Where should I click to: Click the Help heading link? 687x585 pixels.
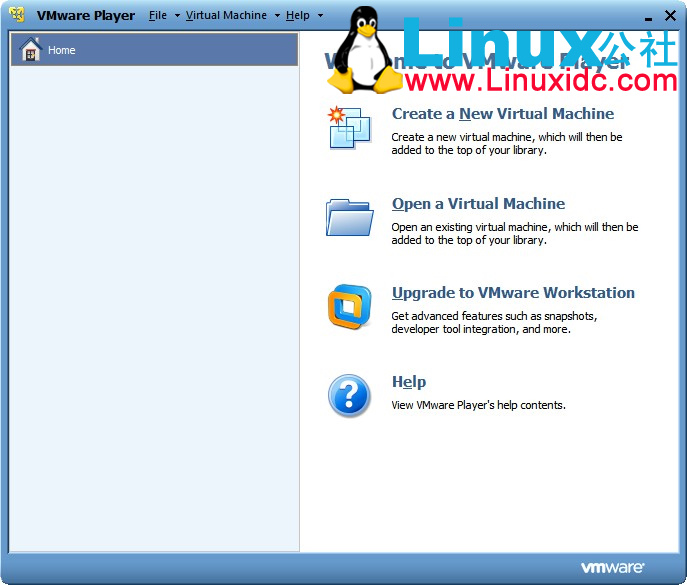click(x=409, y=382)
